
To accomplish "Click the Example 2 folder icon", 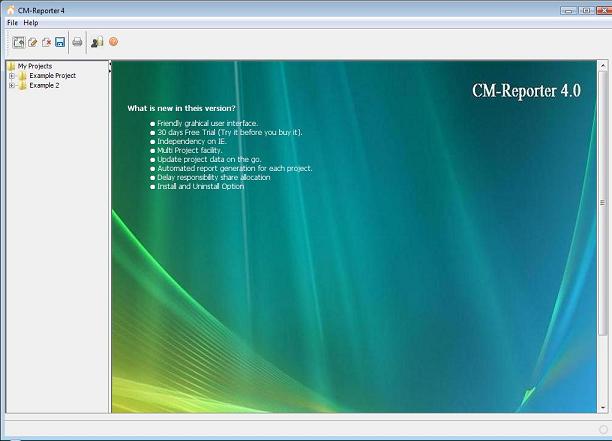I will pyautogui.click(x=23, y=85).
